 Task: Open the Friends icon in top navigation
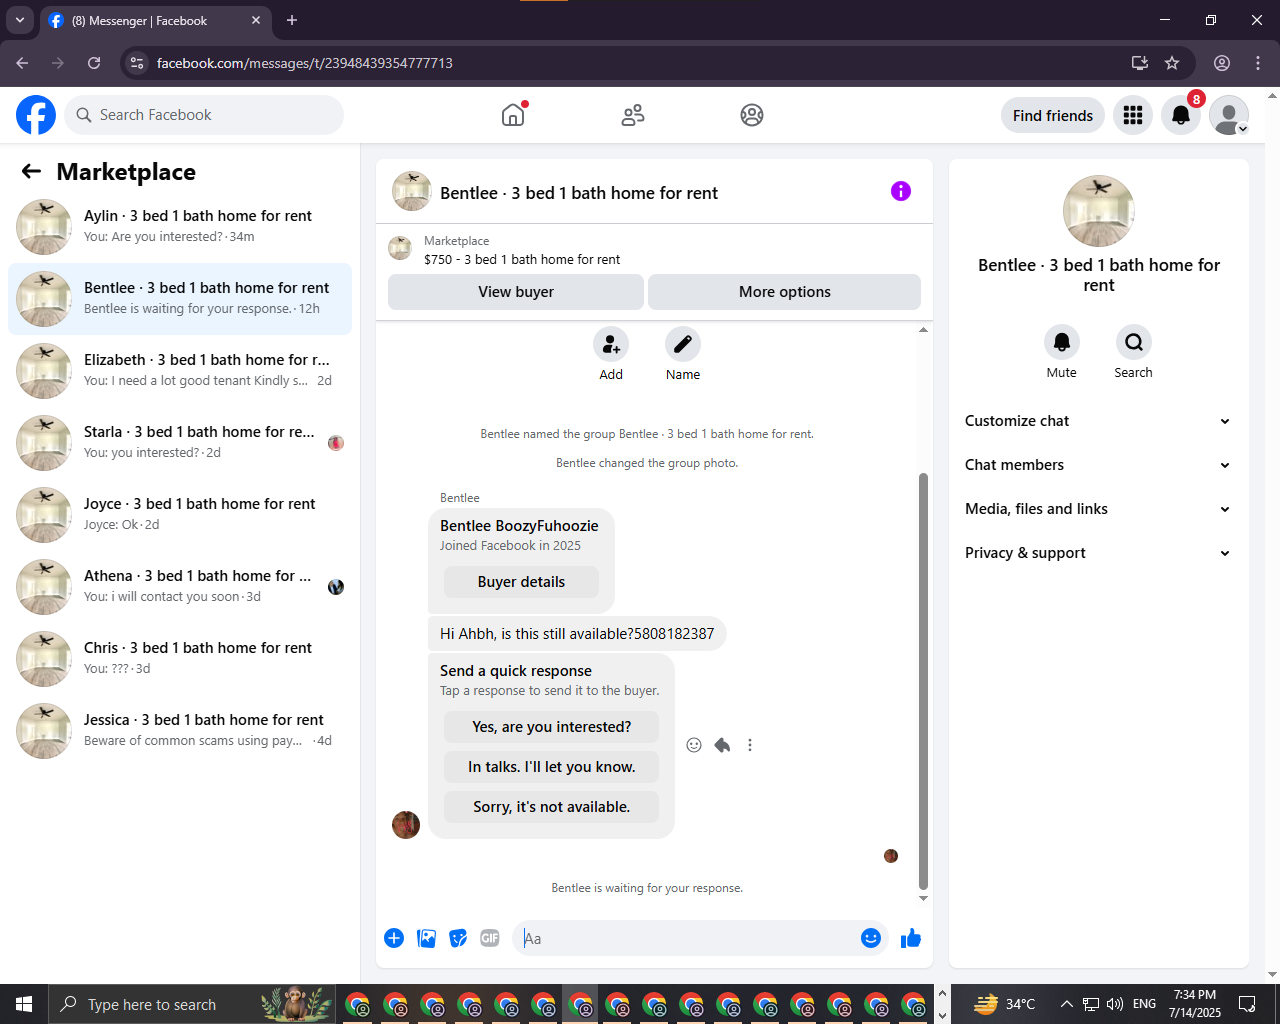click(x=633, y=115)
